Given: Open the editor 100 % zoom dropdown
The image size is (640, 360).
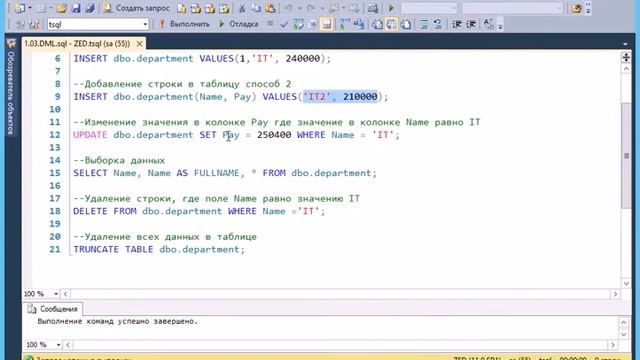Looking at the screenshot, I should click(x=56, y=294).
